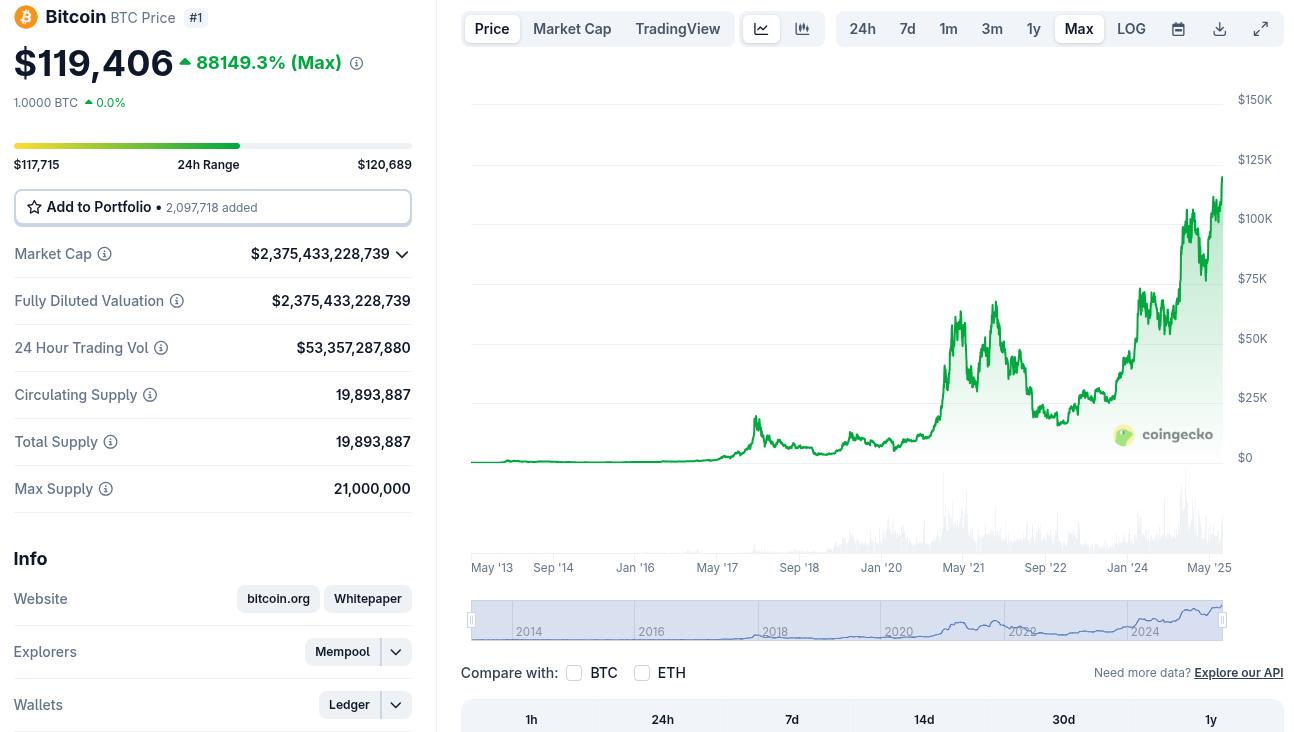
Task: Click the star icon in Add to Portfolio
Action: pyautogui.click(x=34, y=207)
